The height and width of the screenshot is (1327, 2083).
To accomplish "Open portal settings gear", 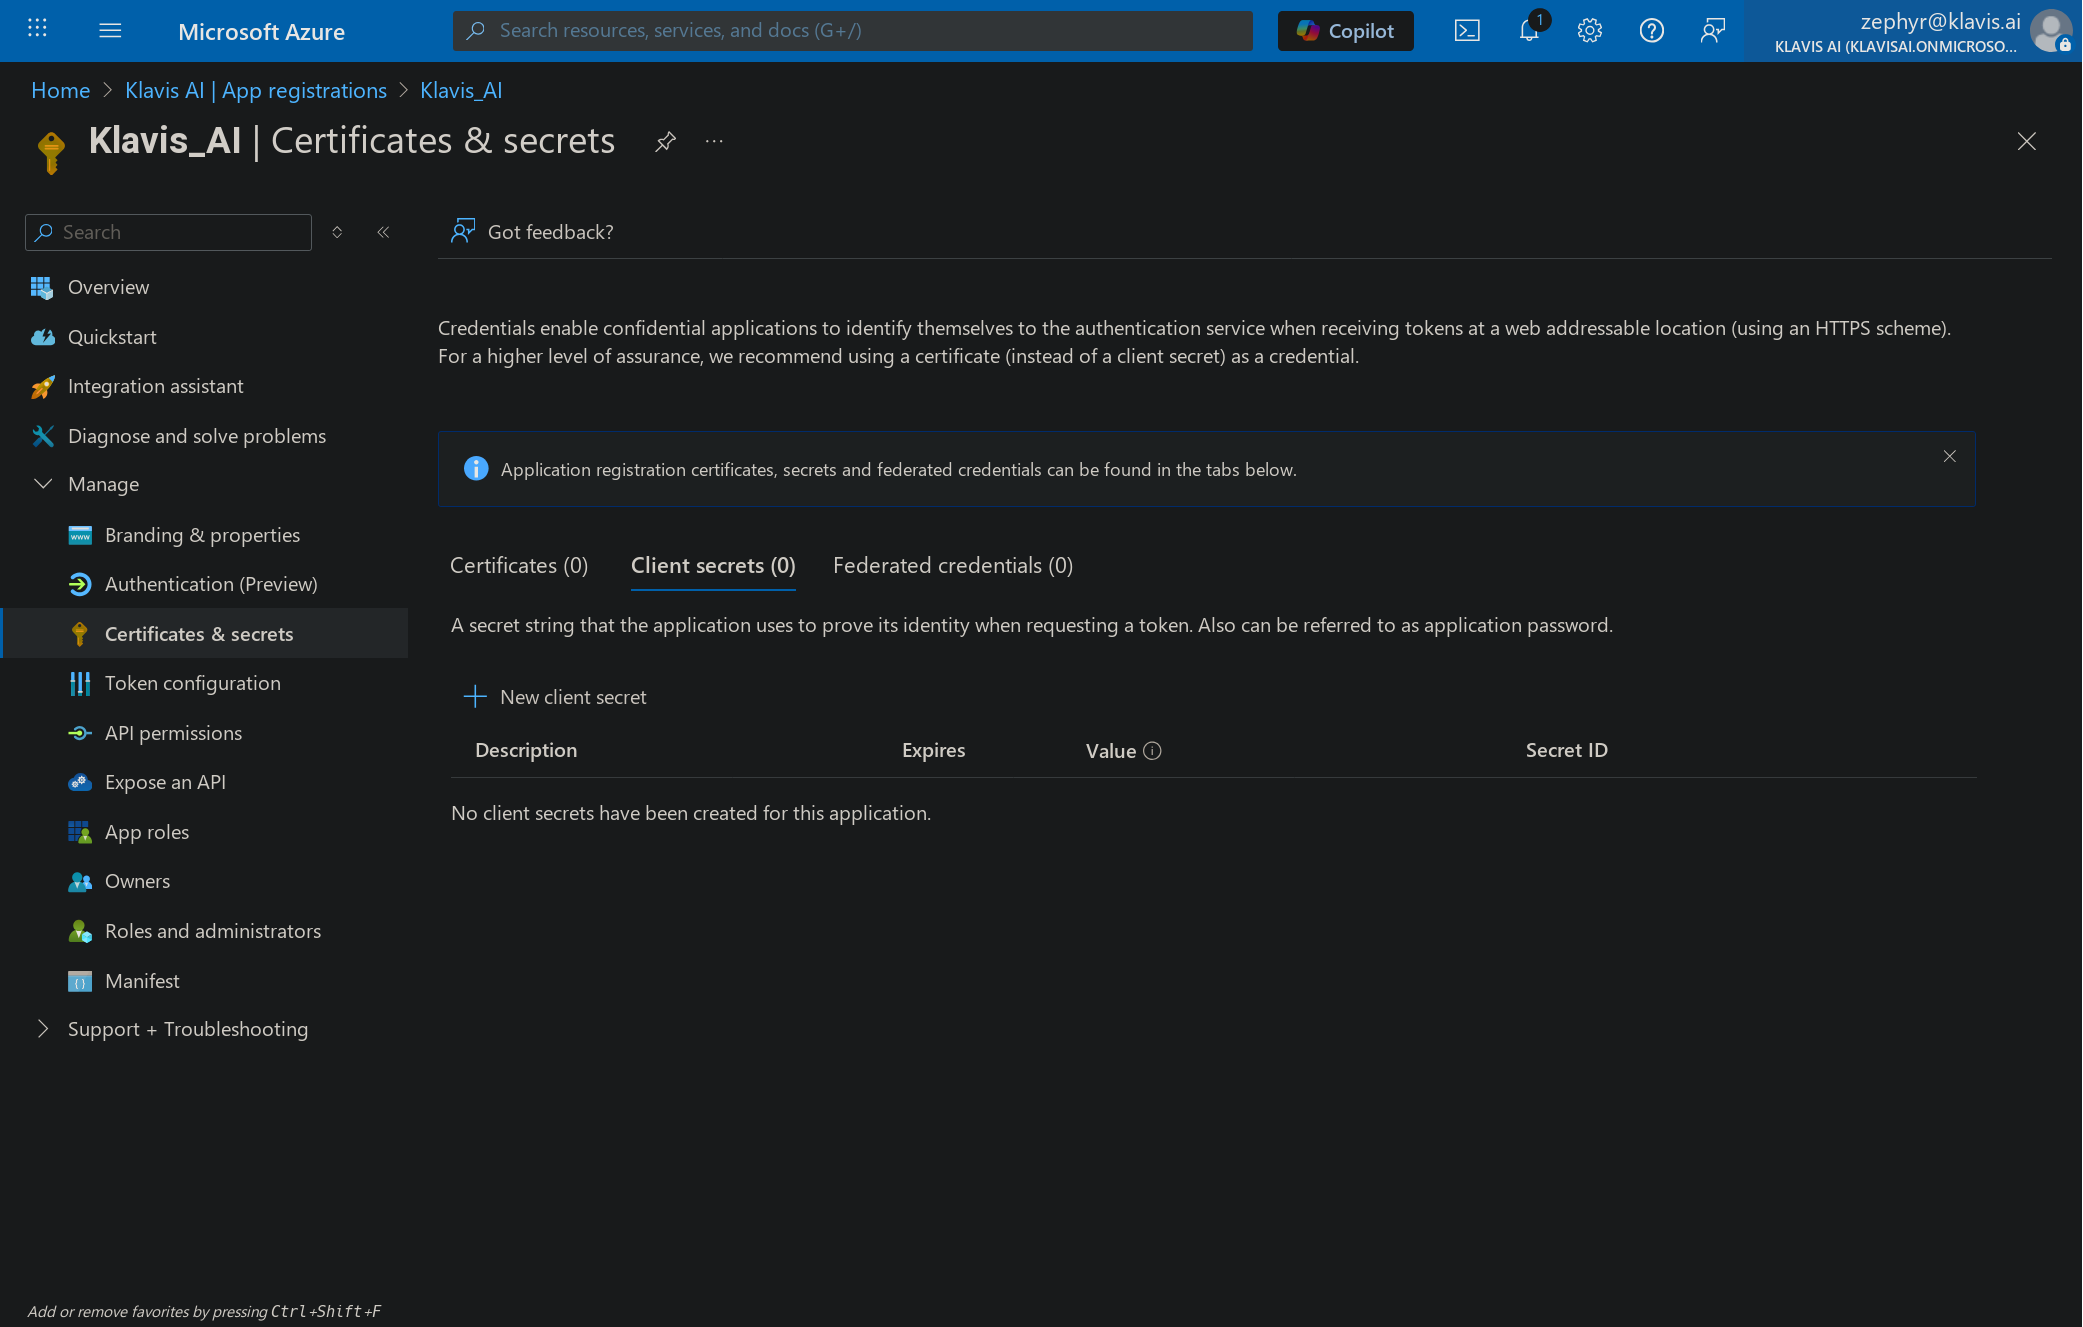I will point(1590,31).
